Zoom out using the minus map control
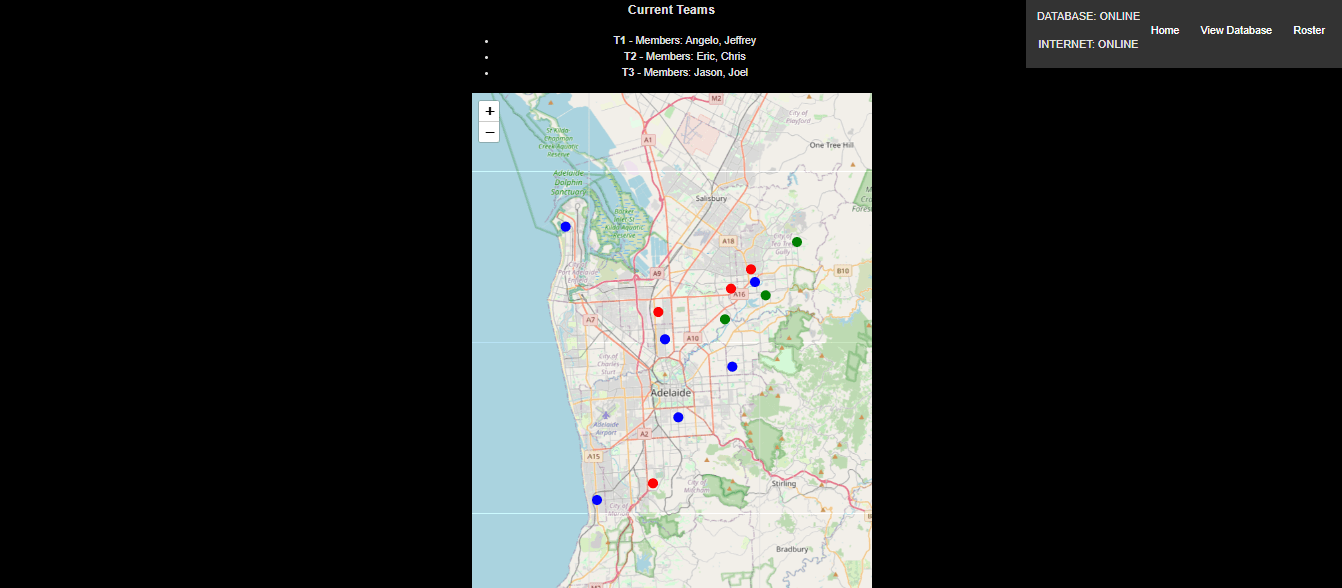Image resolution: width=1342 pixels, height=588 pixels. point(488,131)
